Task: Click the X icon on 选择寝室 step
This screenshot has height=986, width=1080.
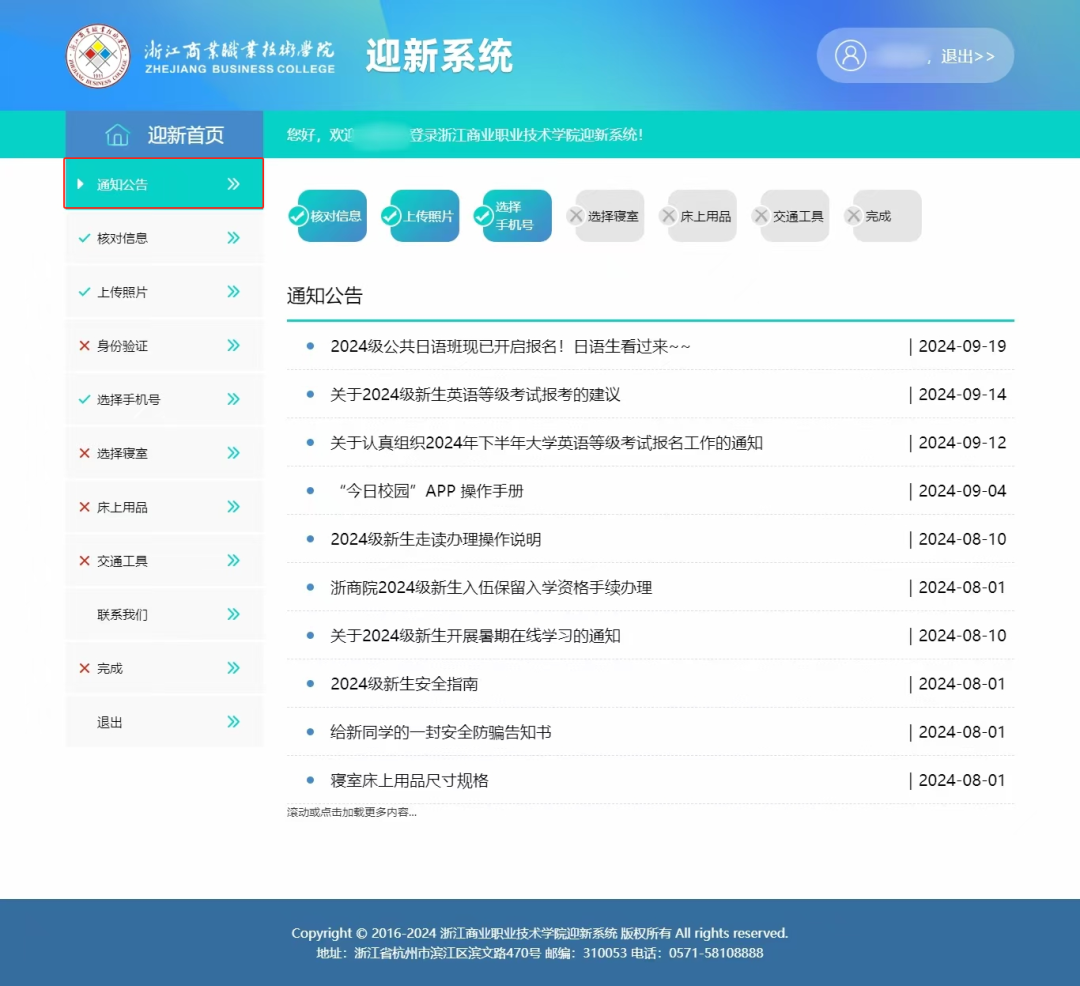Action: tap(576, 216)
